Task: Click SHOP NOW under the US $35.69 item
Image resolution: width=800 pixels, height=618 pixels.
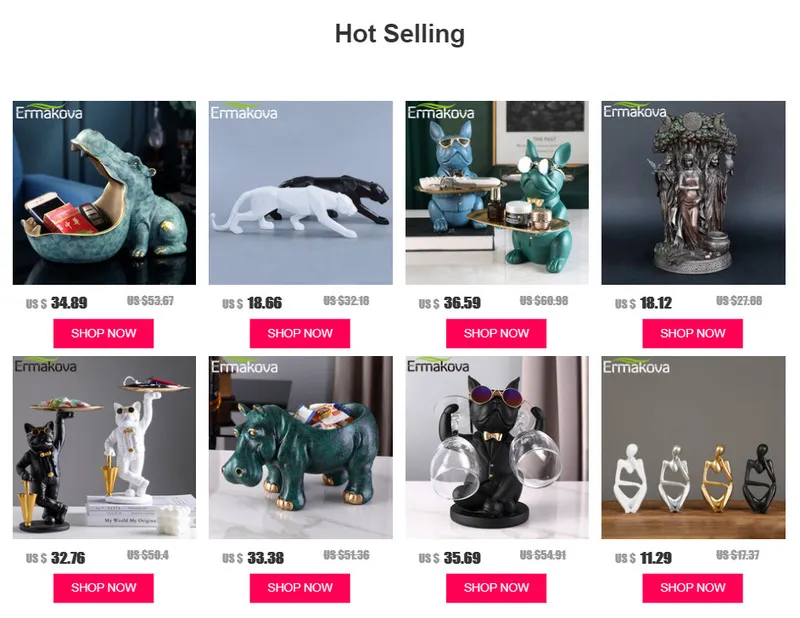Action: click(496, 588)
